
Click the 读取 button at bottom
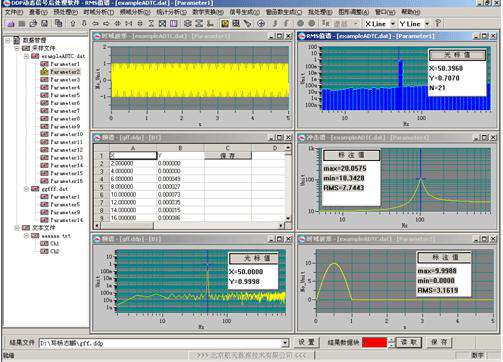(x=409, y=342)
